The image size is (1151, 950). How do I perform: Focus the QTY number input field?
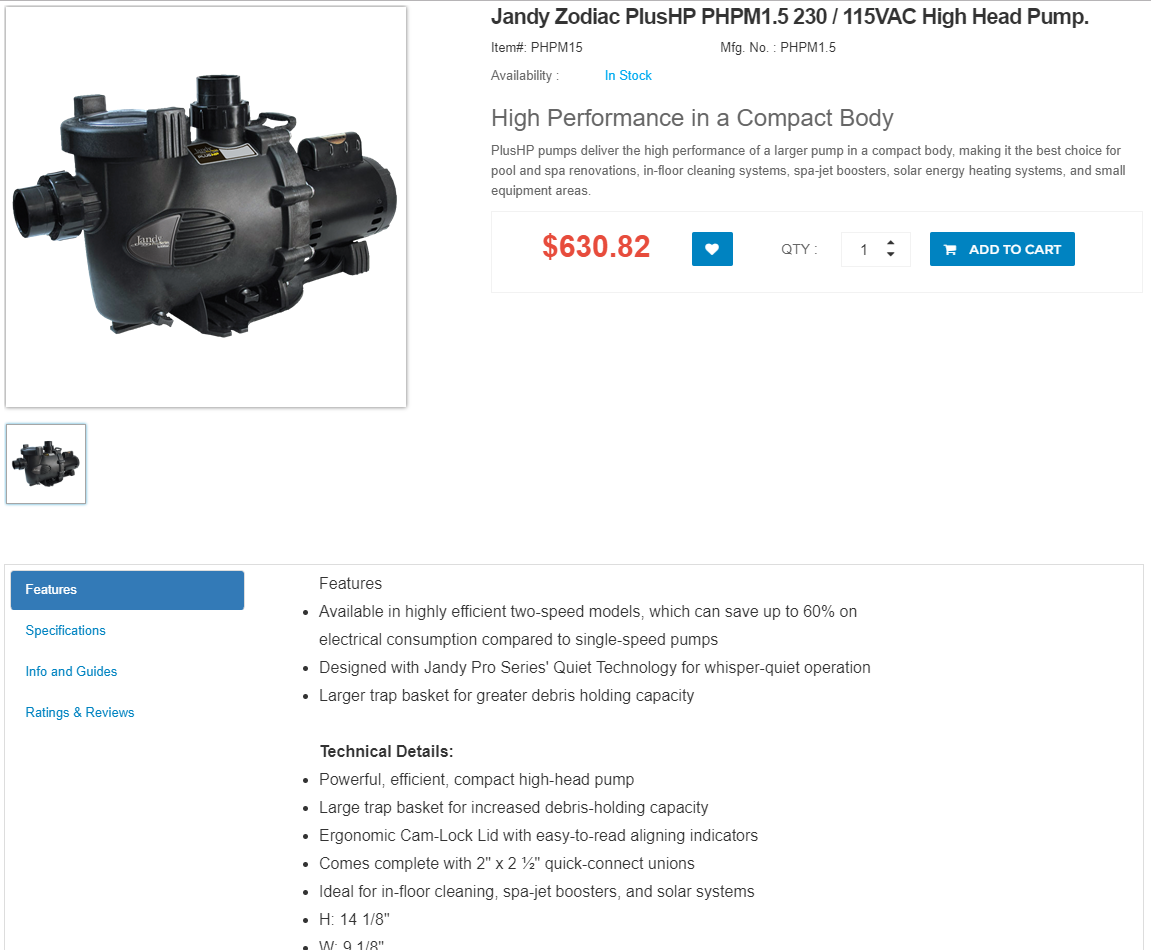875,250
